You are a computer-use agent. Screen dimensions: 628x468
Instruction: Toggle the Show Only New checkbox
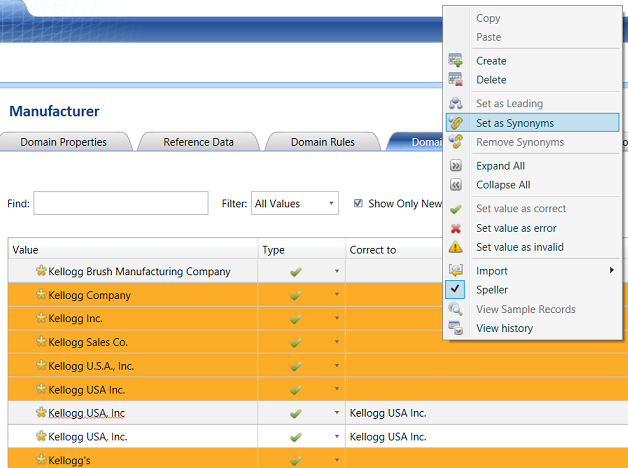pos(359,203)
